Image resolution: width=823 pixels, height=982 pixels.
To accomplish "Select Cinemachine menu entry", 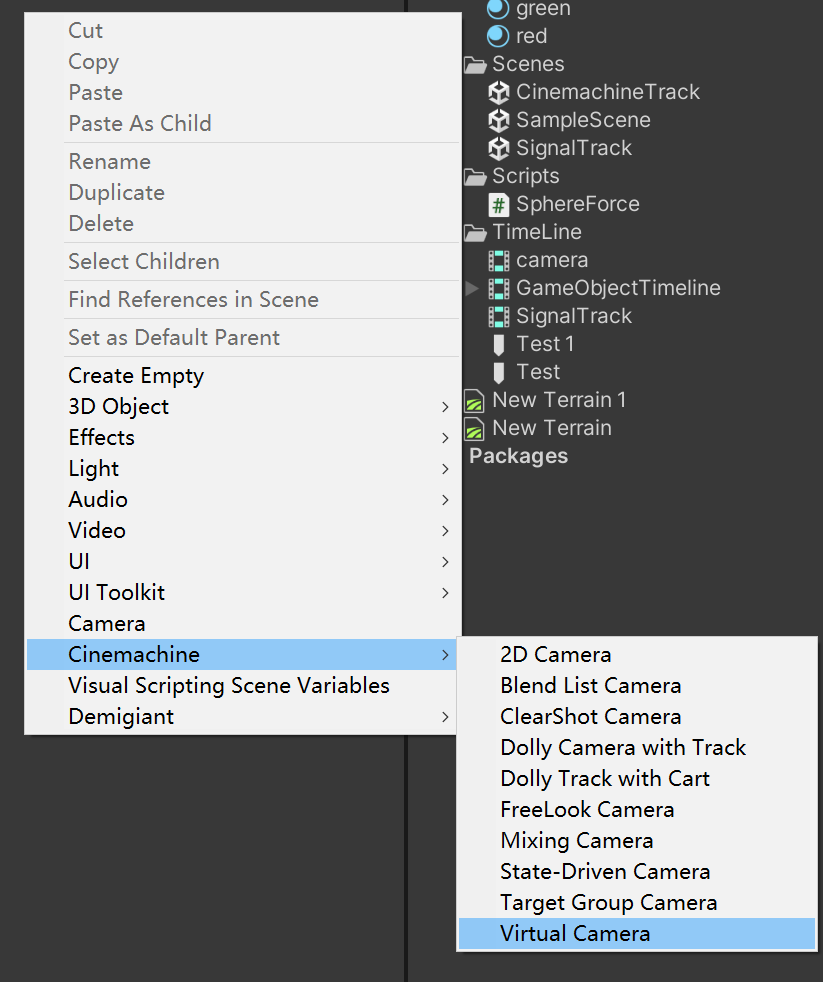I will click(243, 654).
